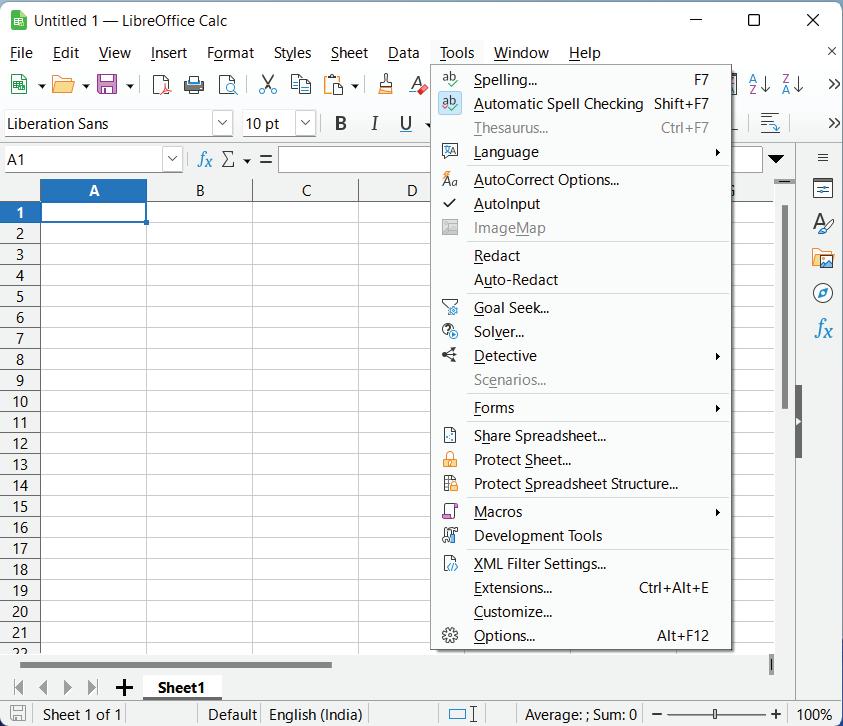843x726 pixels.
Task: Click the Wrap Text toolbar icon
Action: (x=770, y=123)
